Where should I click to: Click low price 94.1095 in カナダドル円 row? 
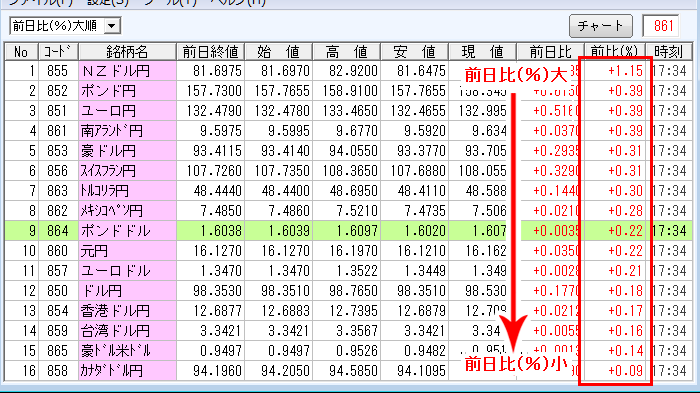point(421,371)
